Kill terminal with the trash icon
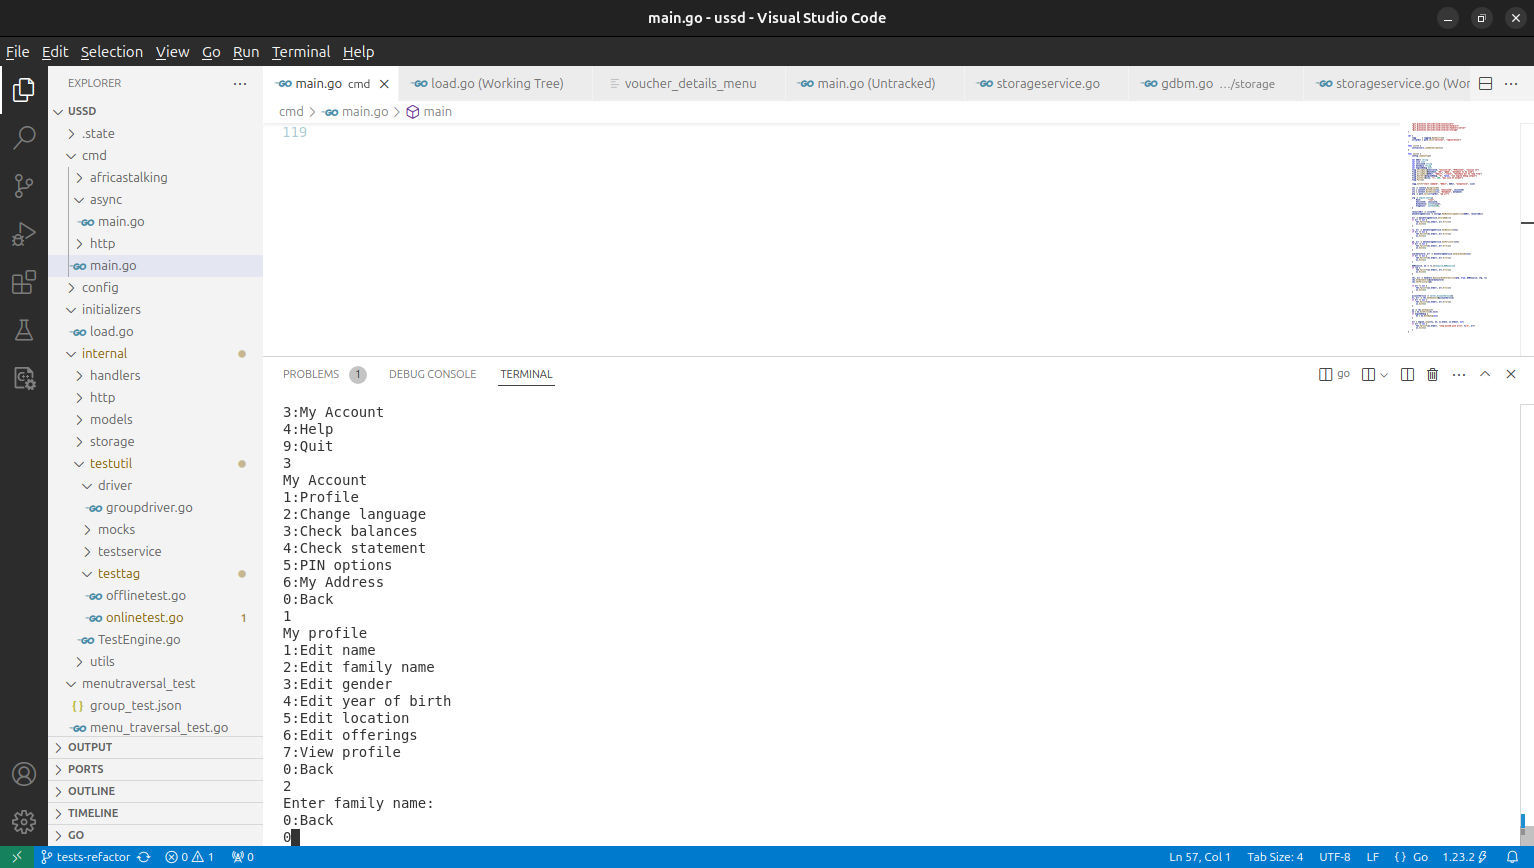Screen dimensions: 1534x868 [1432, 374]
